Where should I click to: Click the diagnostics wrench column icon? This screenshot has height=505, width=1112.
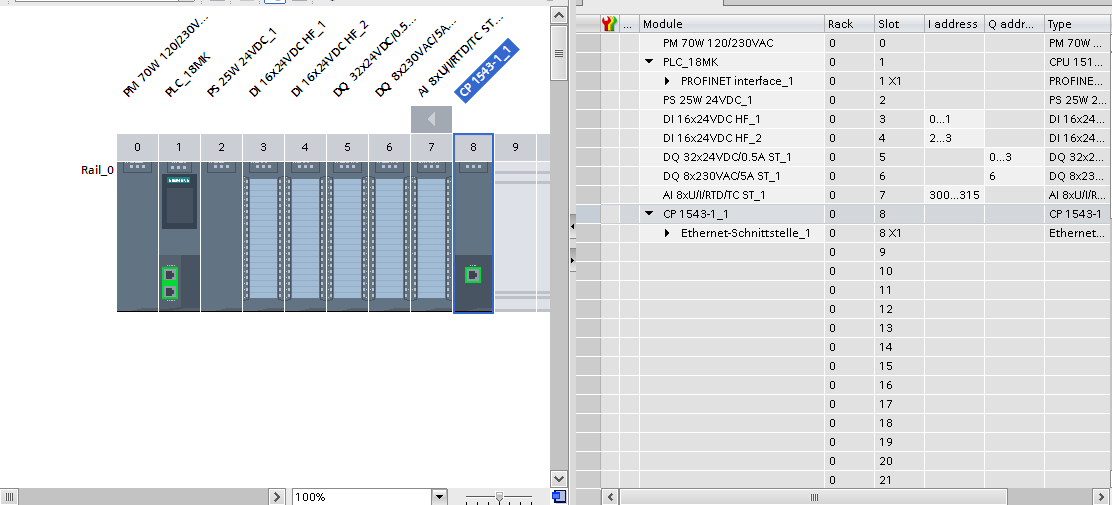tap(609, 24)
